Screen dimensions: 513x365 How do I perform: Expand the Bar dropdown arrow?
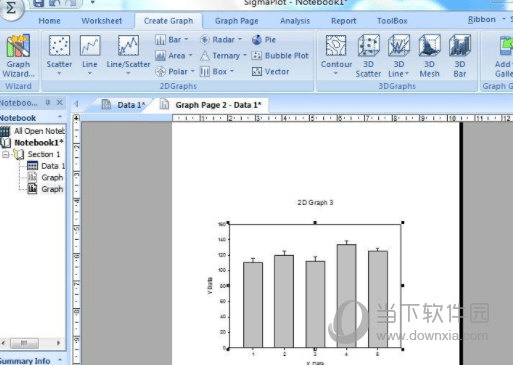[x=186, y=40]
